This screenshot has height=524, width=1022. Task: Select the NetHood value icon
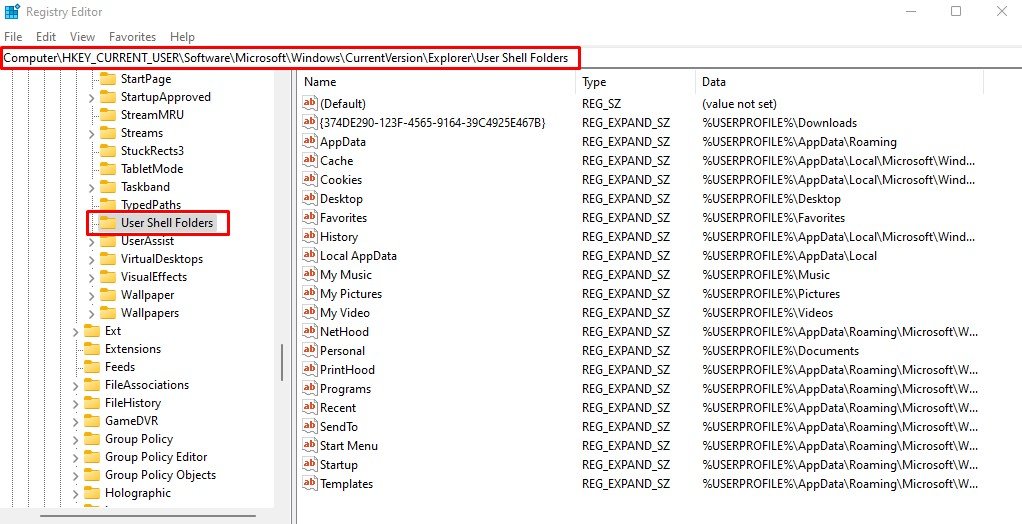[x=310, y=331]
